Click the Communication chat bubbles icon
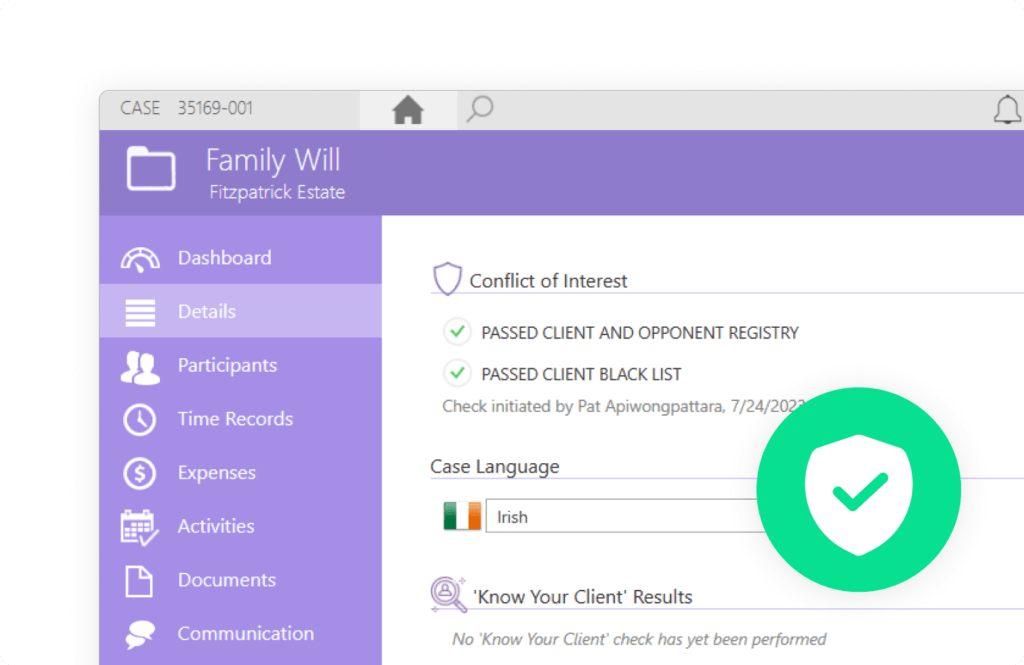The width and height of the screenshot is (1024, 665). click(x=140, y=634)
